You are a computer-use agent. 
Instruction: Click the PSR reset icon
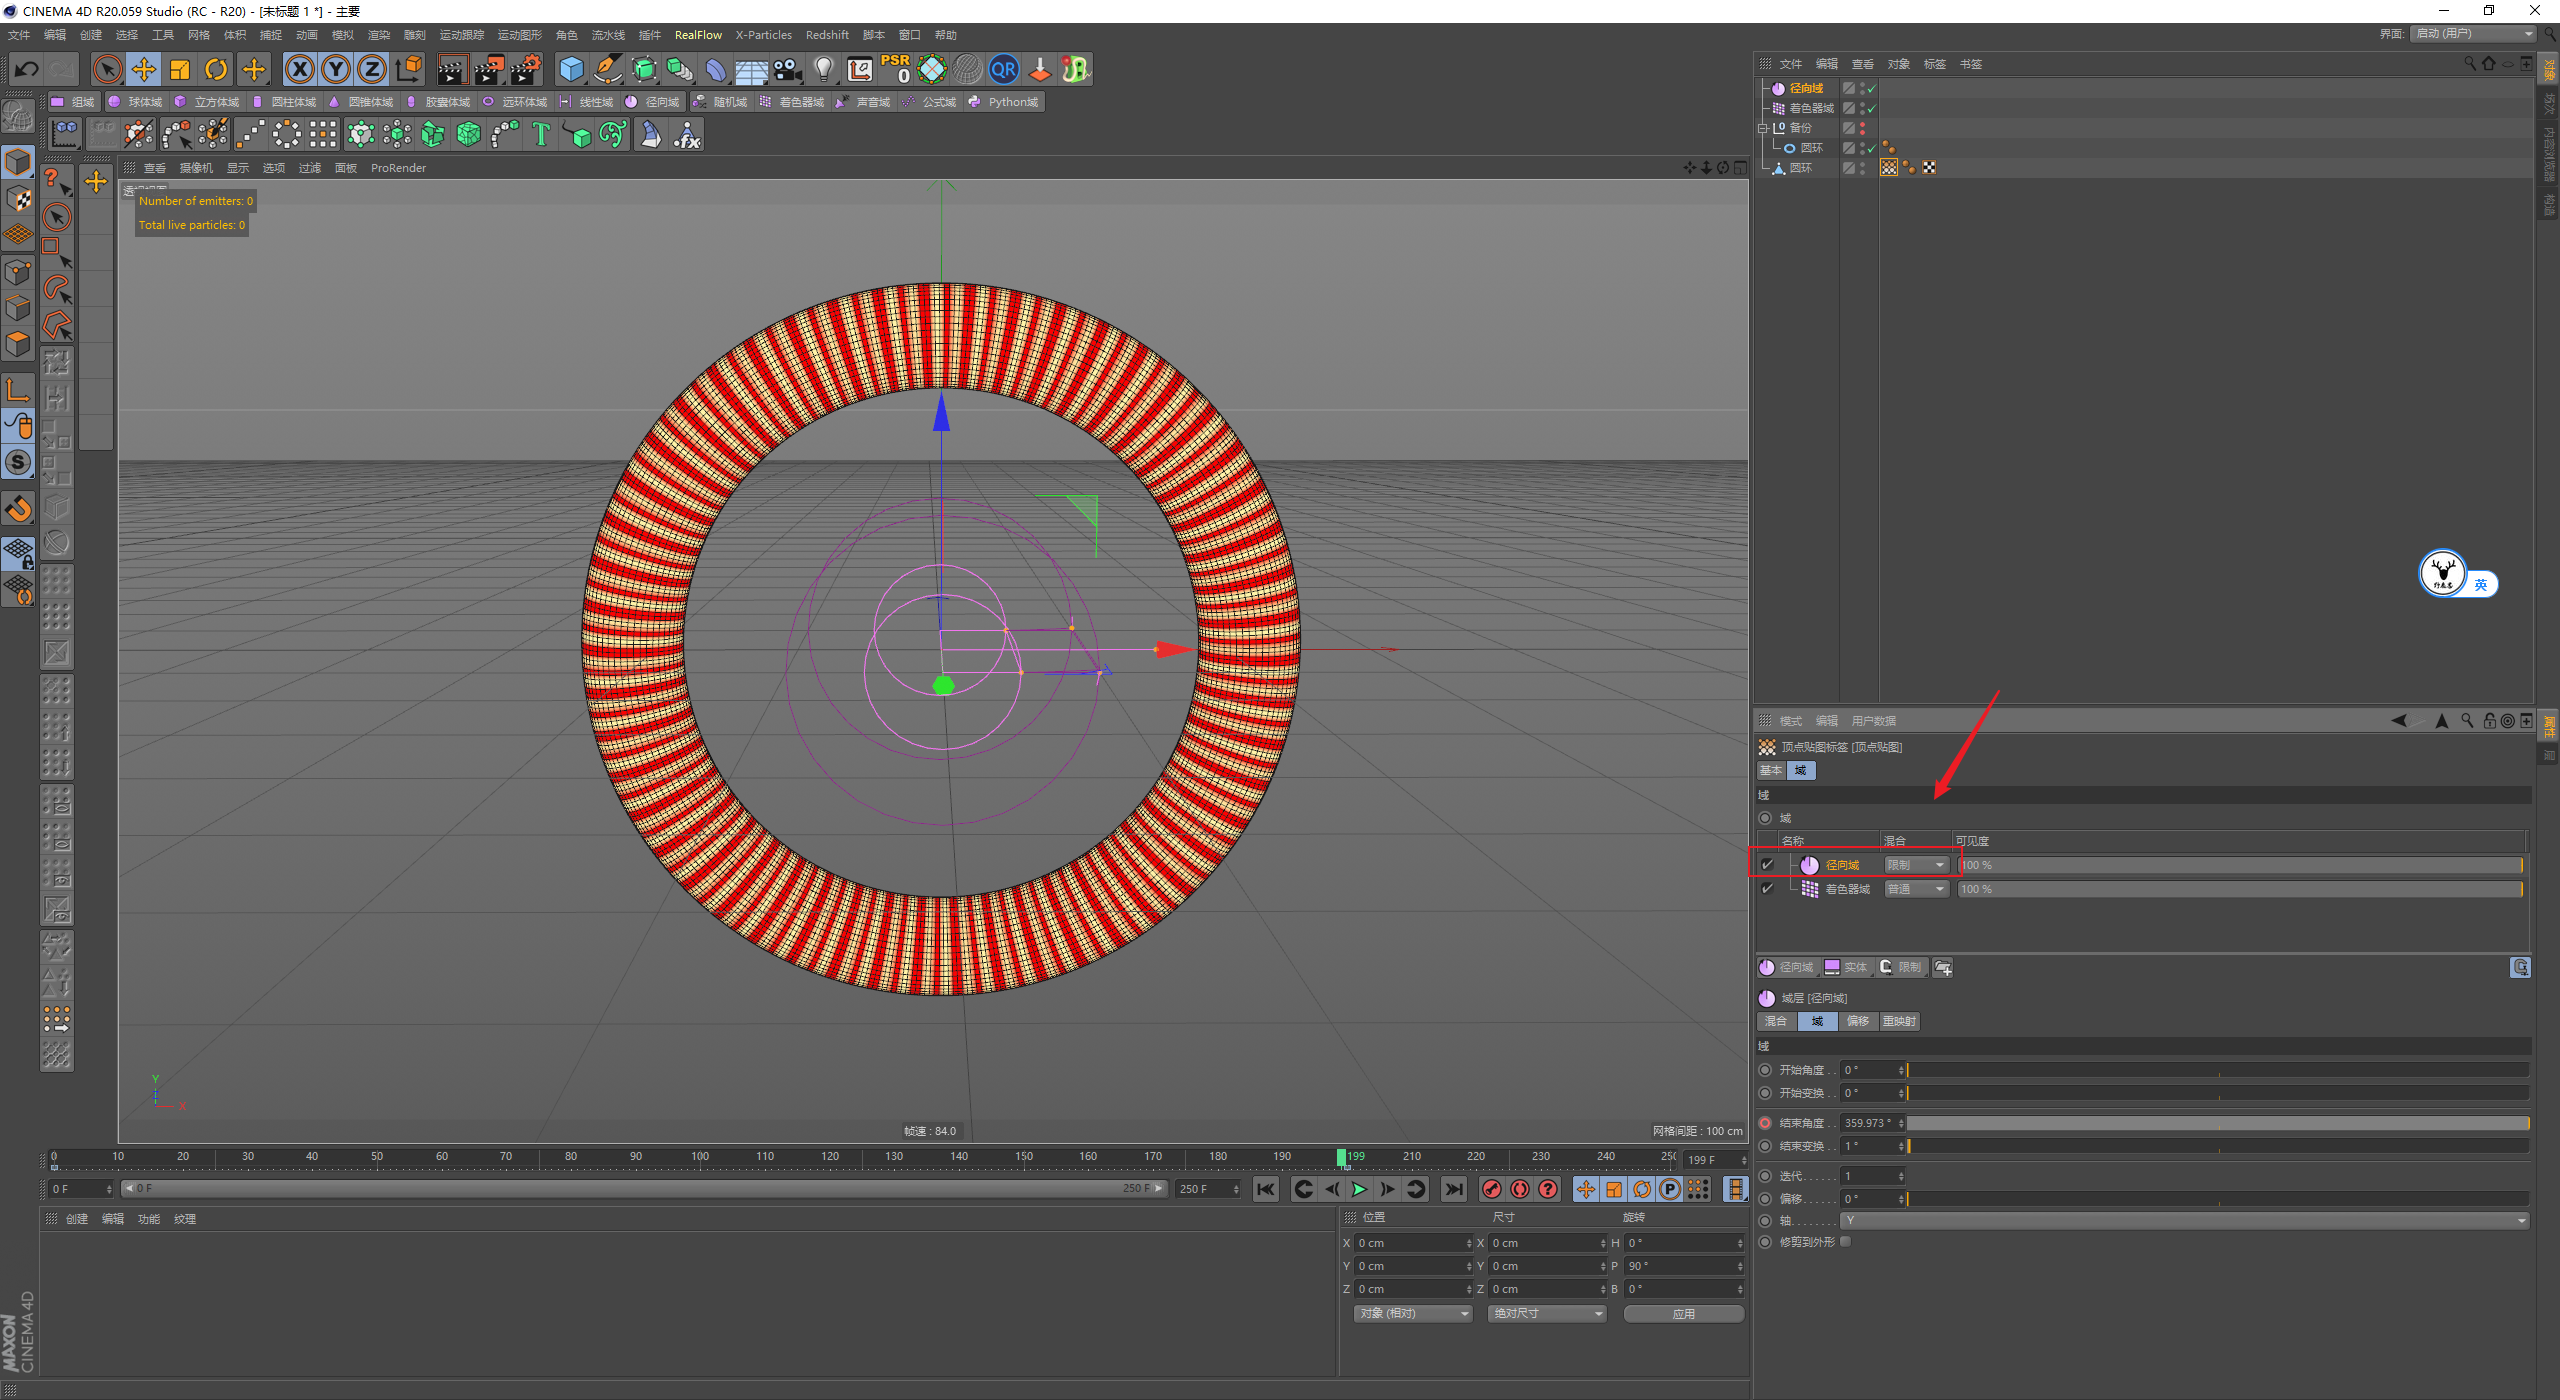click(x=895, y=69)
